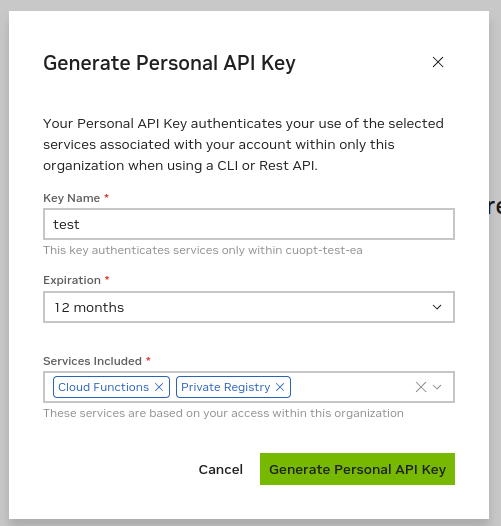Open the Expiration chevron arrow

437,307
